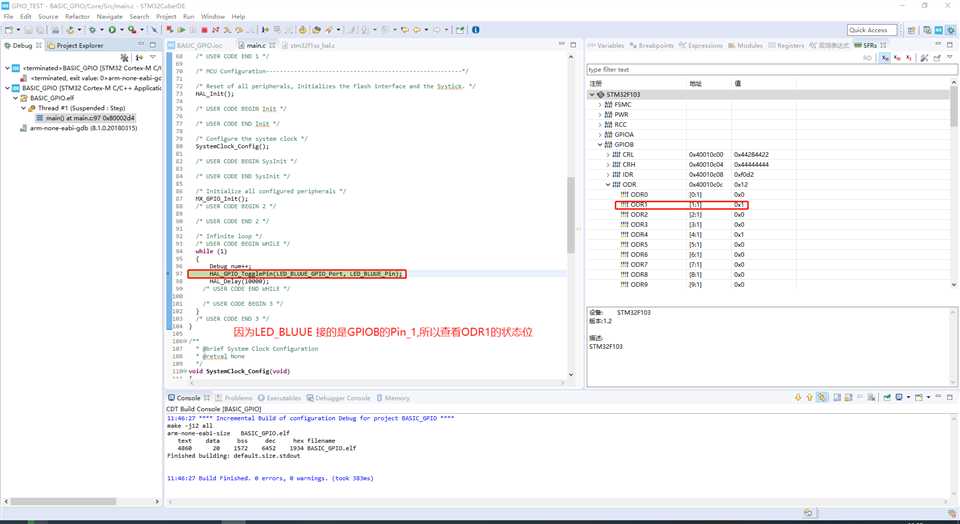Collapse Thread #1 in Debug view
Viewport: 960px width, 524px height.
pyautogui.click(x=23, y=108)
